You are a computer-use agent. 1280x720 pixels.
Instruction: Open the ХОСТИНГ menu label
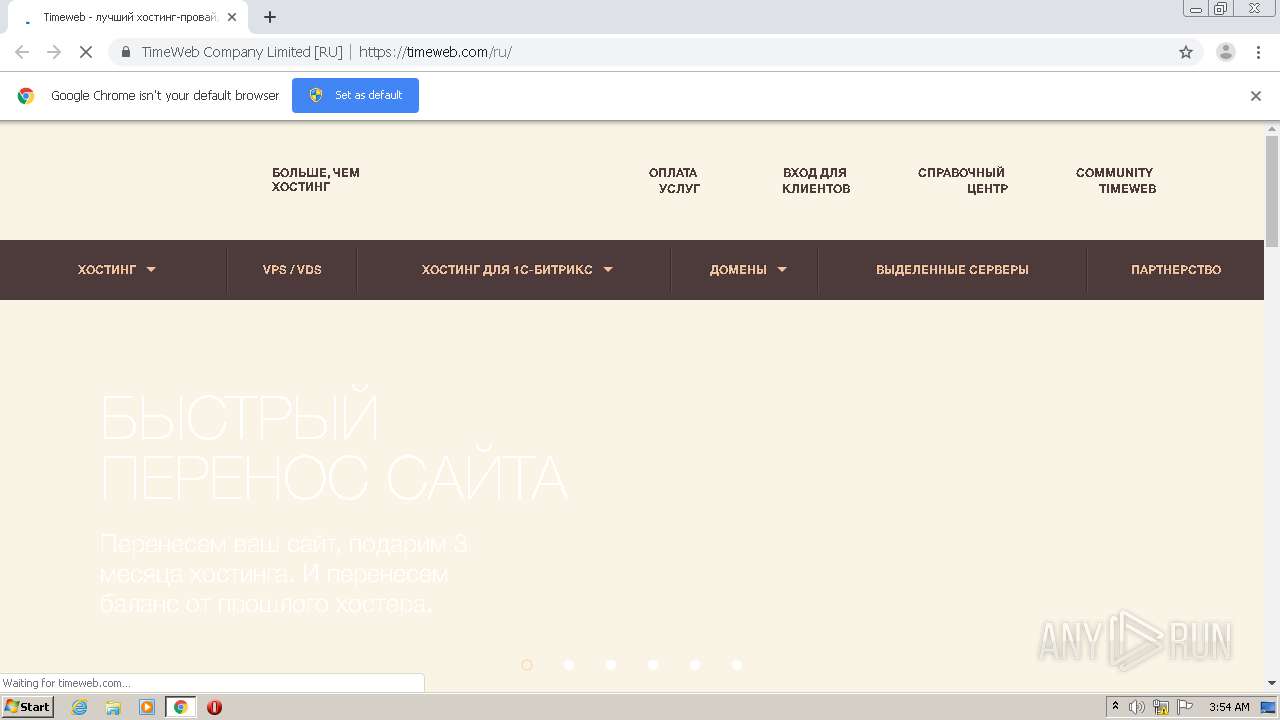point(107,270)
